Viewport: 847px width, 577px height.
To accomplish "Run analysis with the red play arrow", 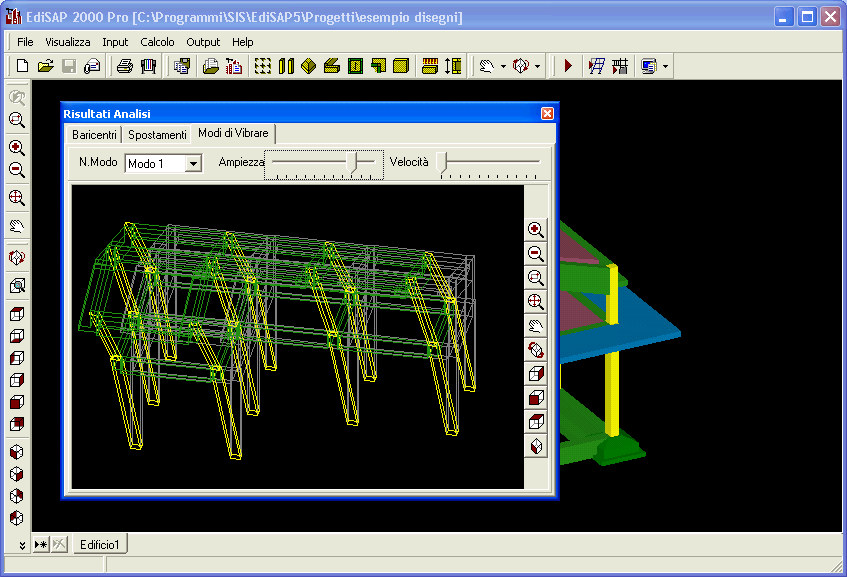I will (568, 66).
